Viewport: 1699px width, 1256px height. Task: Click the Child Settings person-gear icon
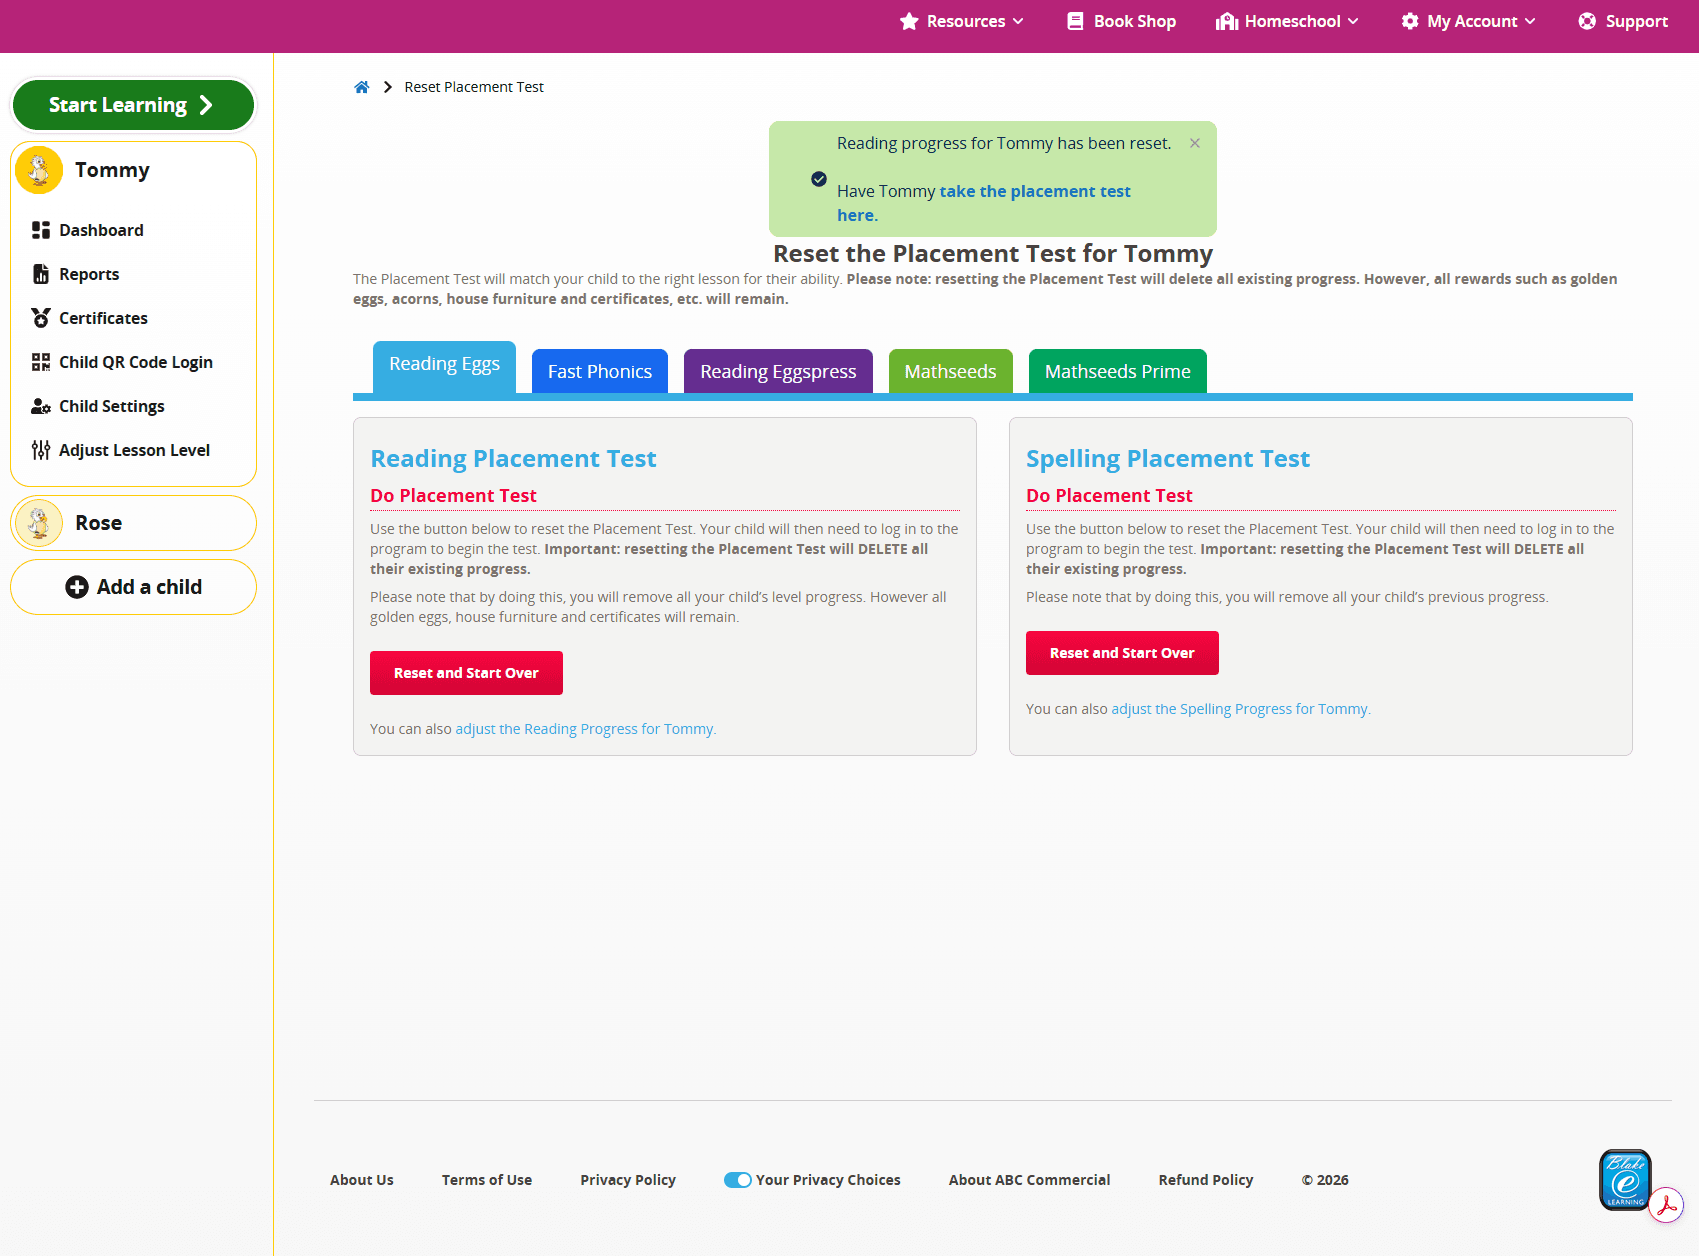41,406
